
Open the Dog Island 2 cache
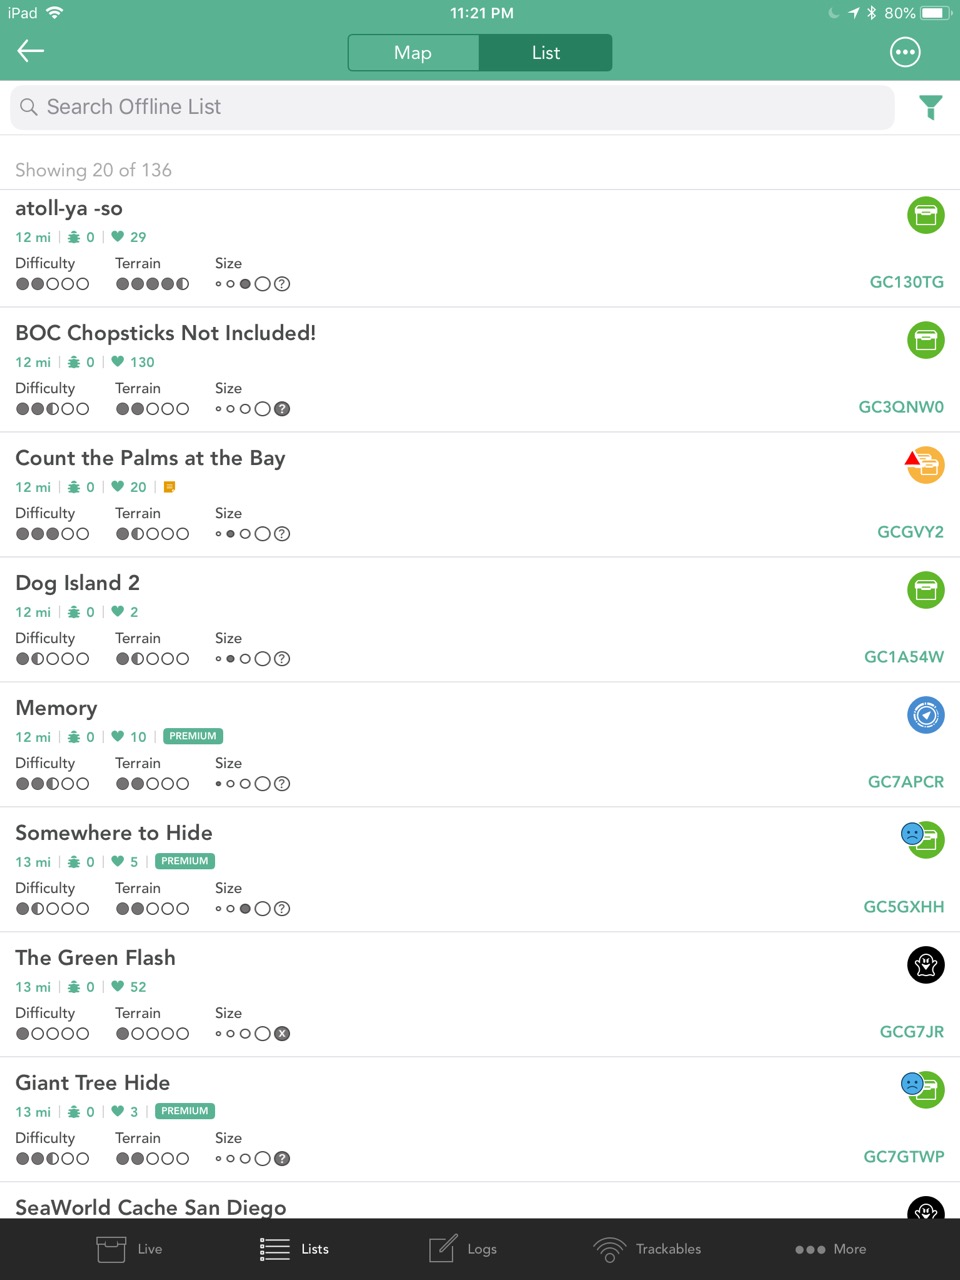(480, 620)
